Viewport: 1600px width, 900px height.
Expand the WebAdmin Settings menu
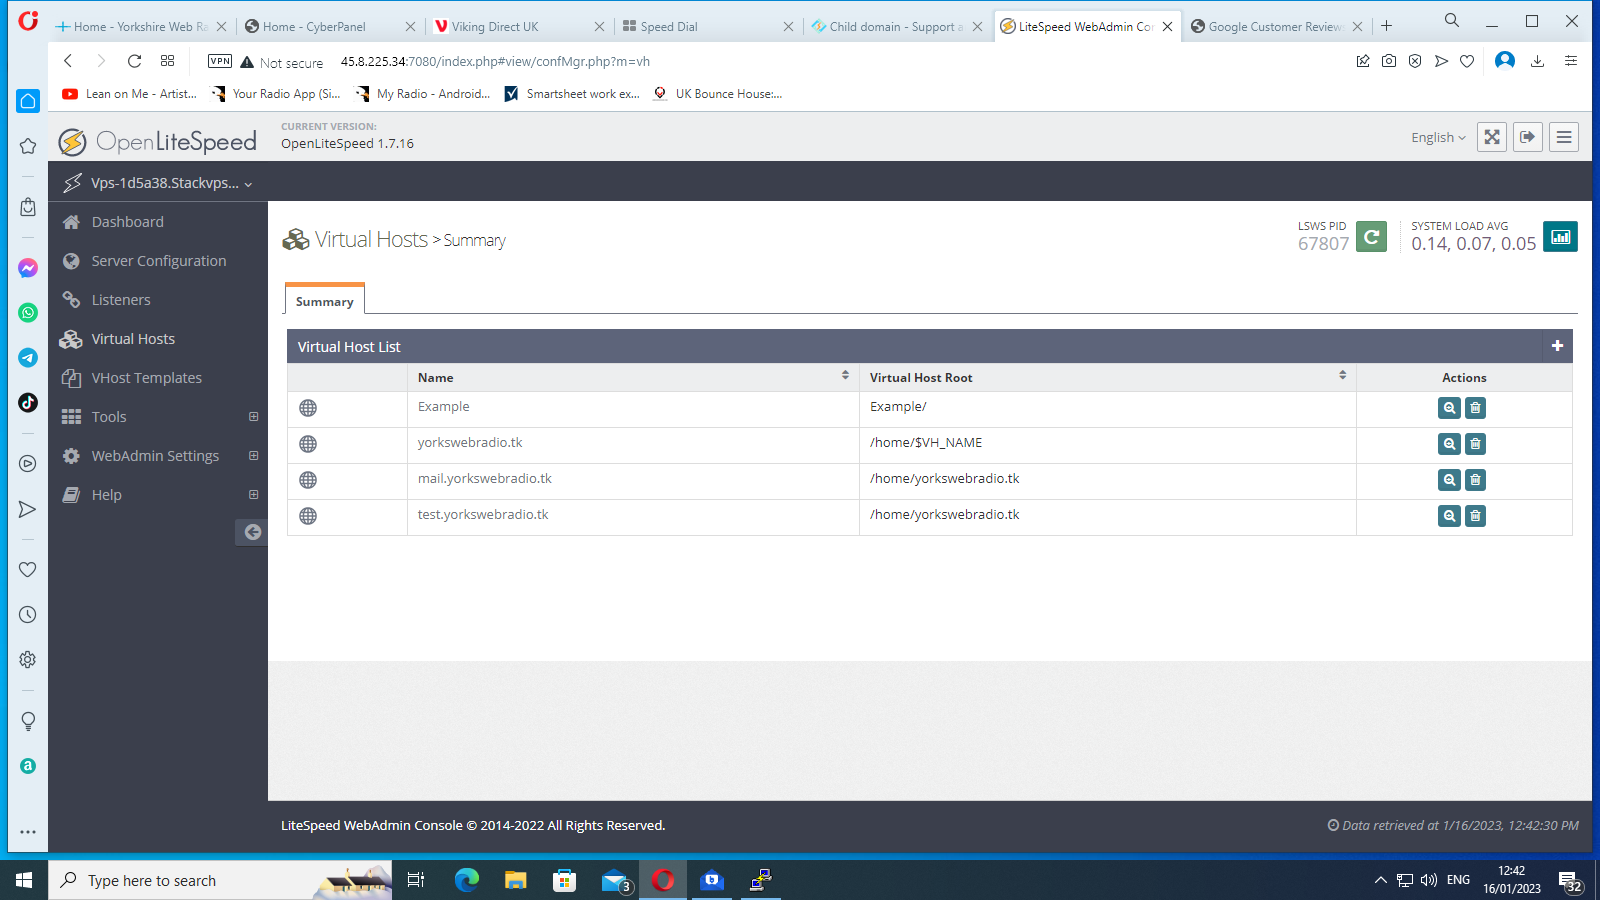[253, 456]
